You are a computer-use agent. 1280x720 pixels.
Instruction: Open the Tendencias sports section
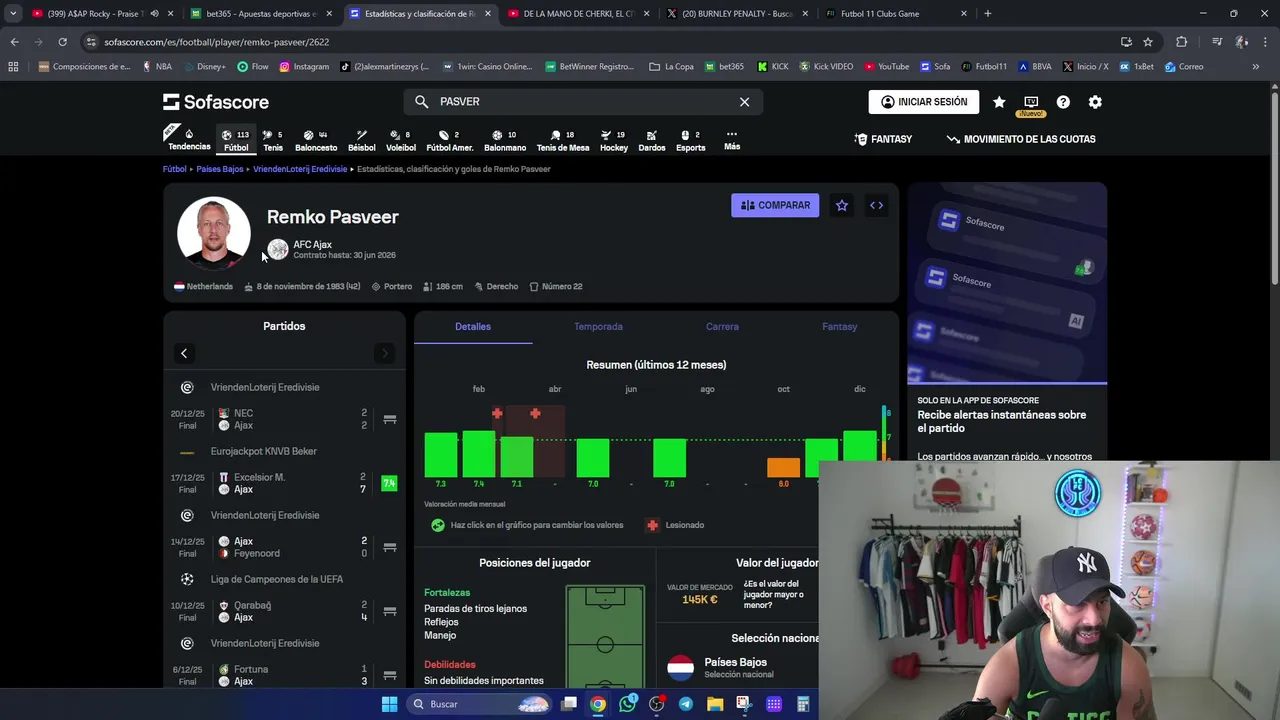point(189,139)
